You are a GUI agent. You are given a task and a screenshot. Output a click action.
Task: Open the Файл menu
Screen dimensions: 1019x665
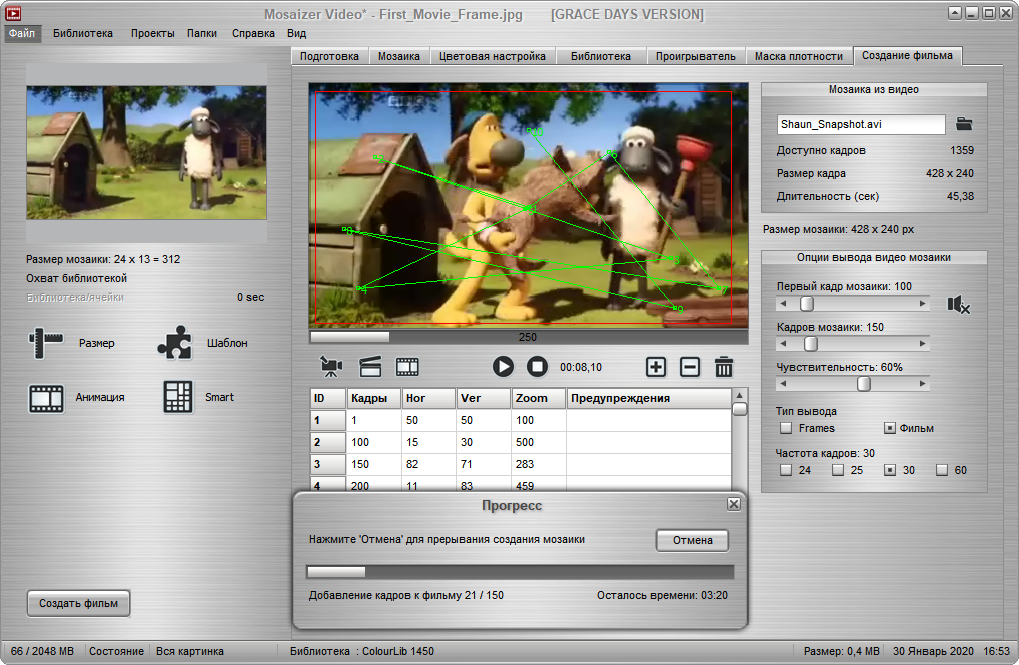(x=23, y=33)
